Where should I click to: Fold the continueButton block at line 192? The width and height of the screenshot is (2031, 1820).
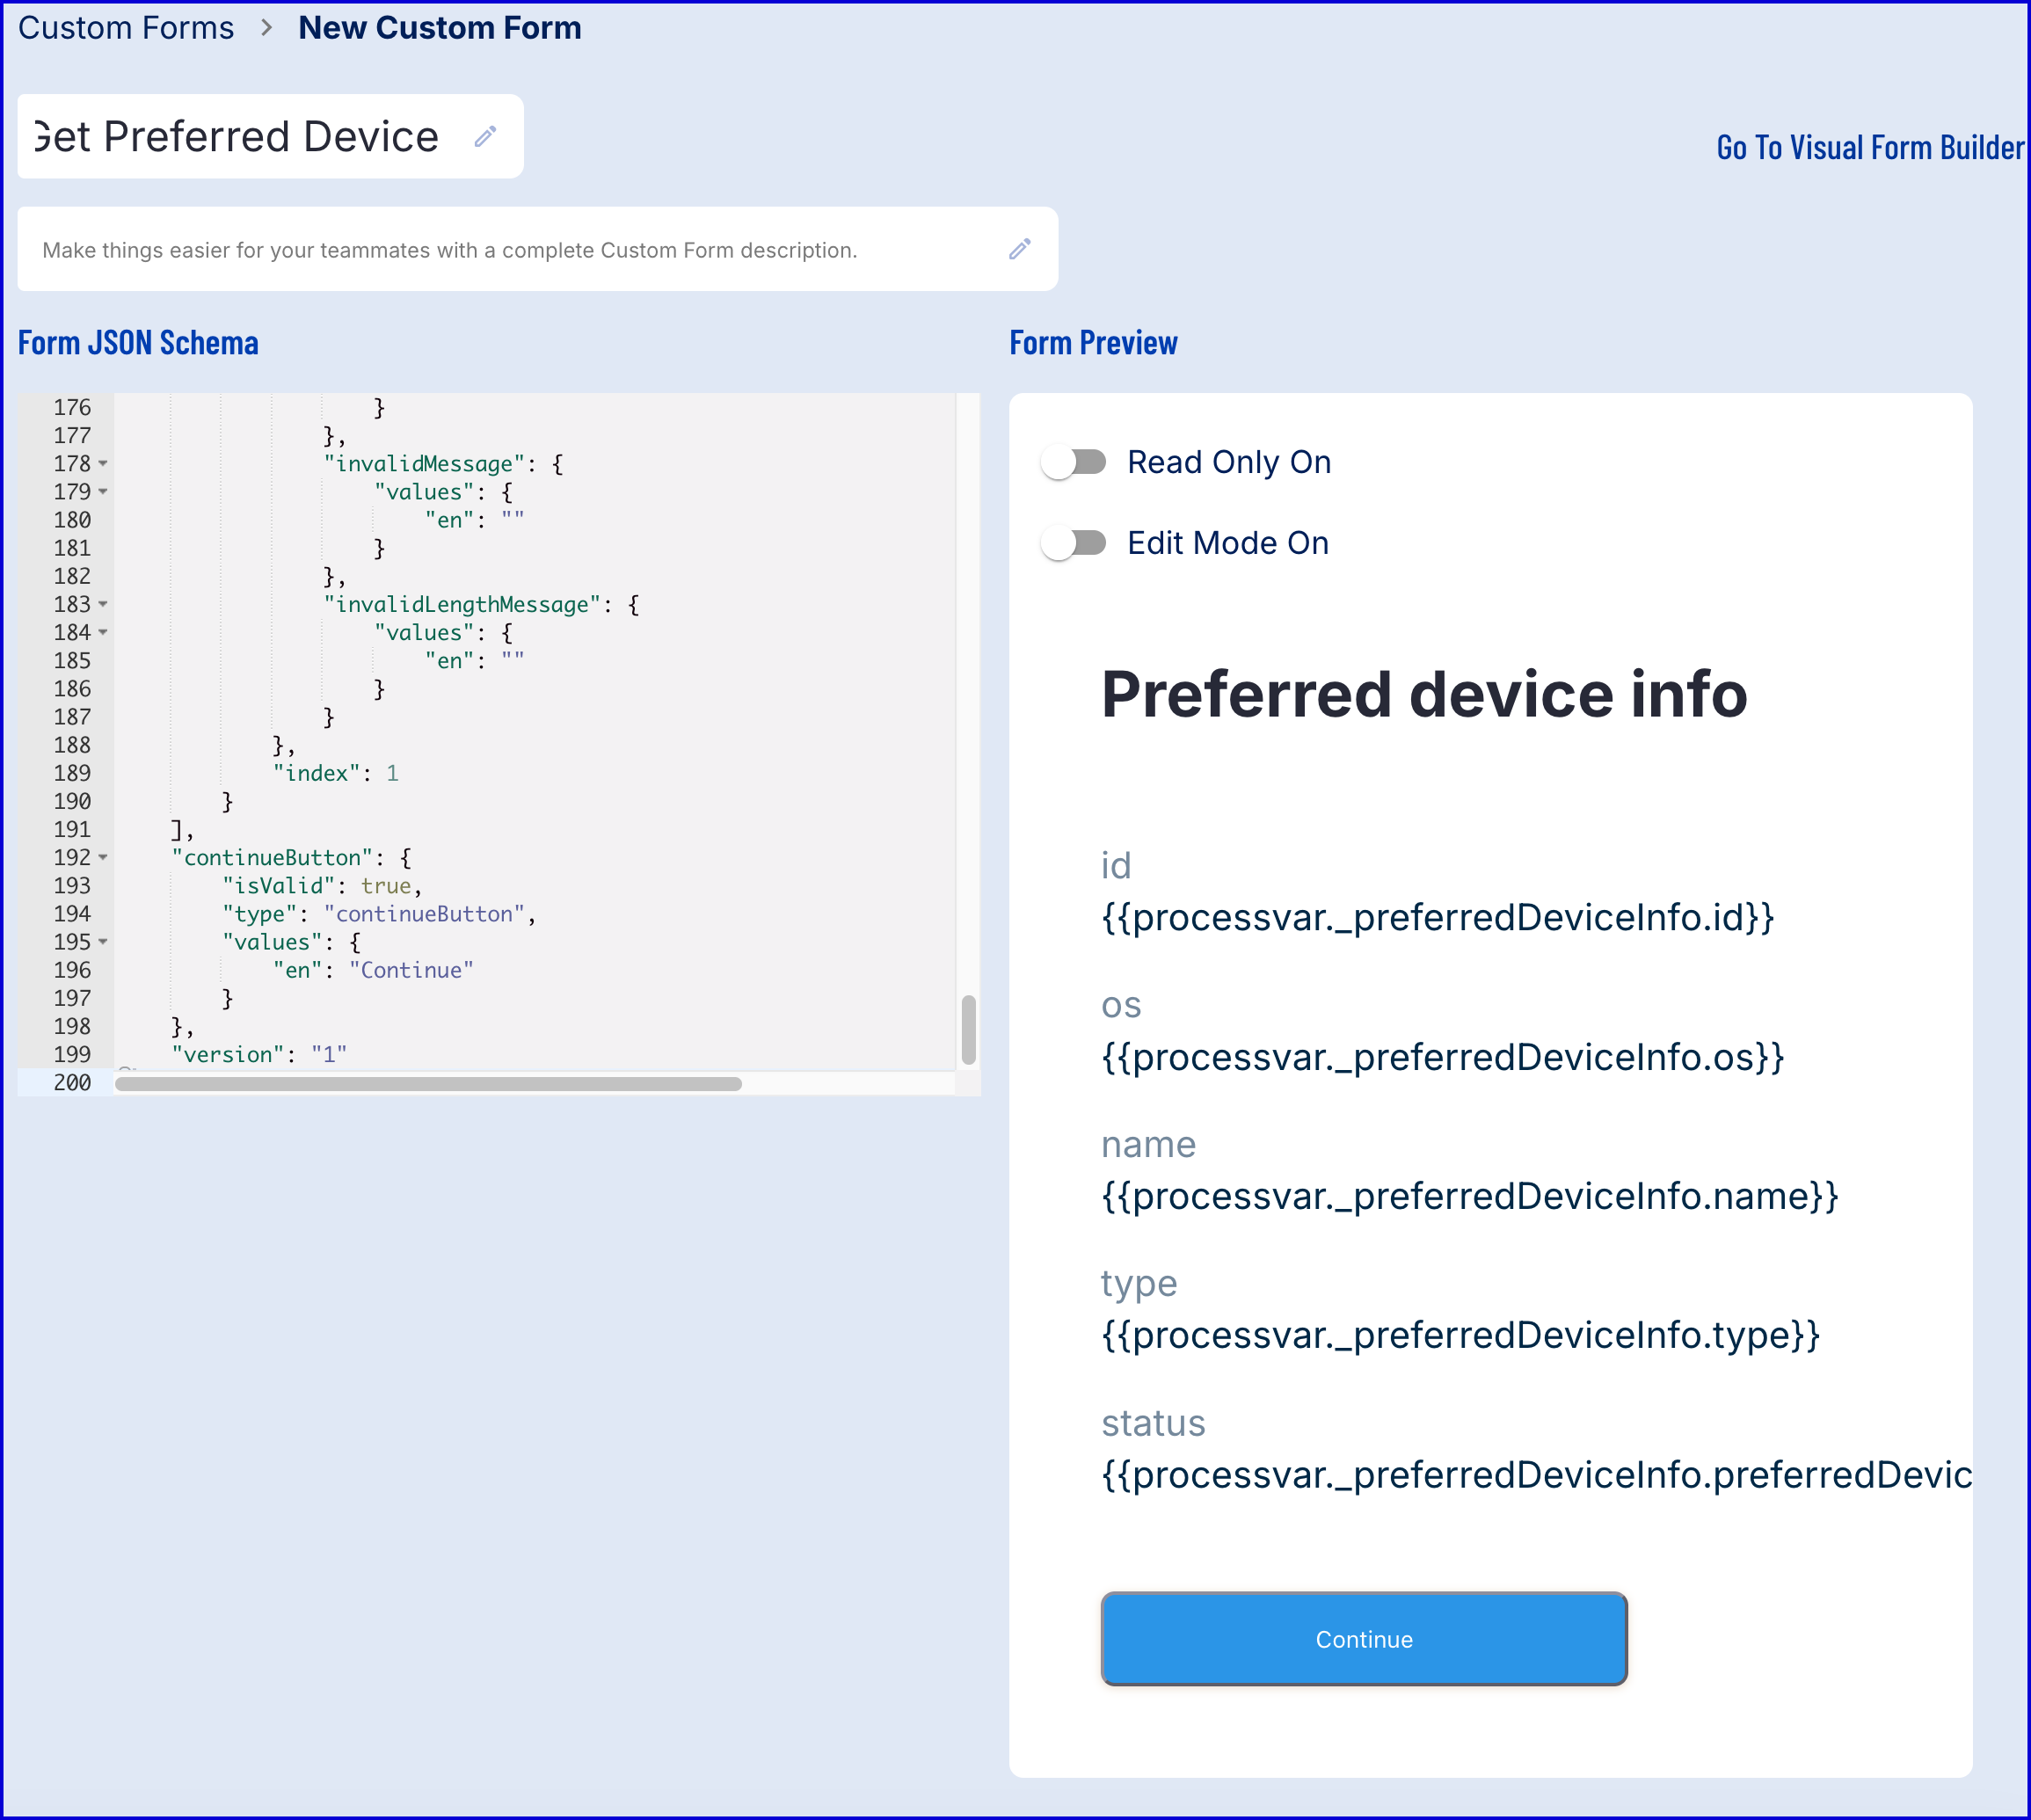(103, 858)
